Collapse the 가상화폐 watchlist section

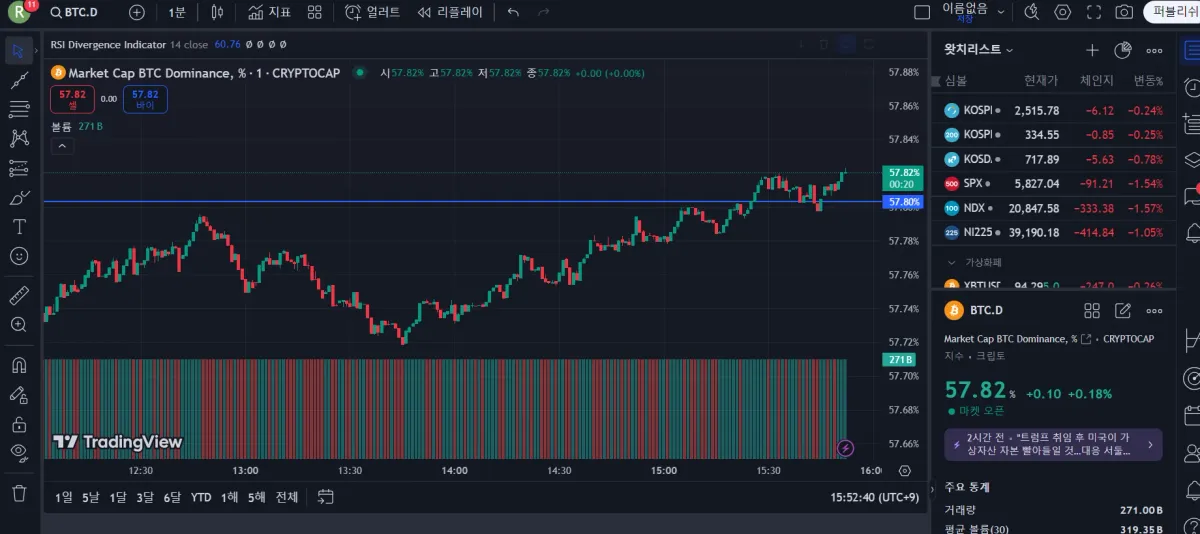click(x=951, y=262)
